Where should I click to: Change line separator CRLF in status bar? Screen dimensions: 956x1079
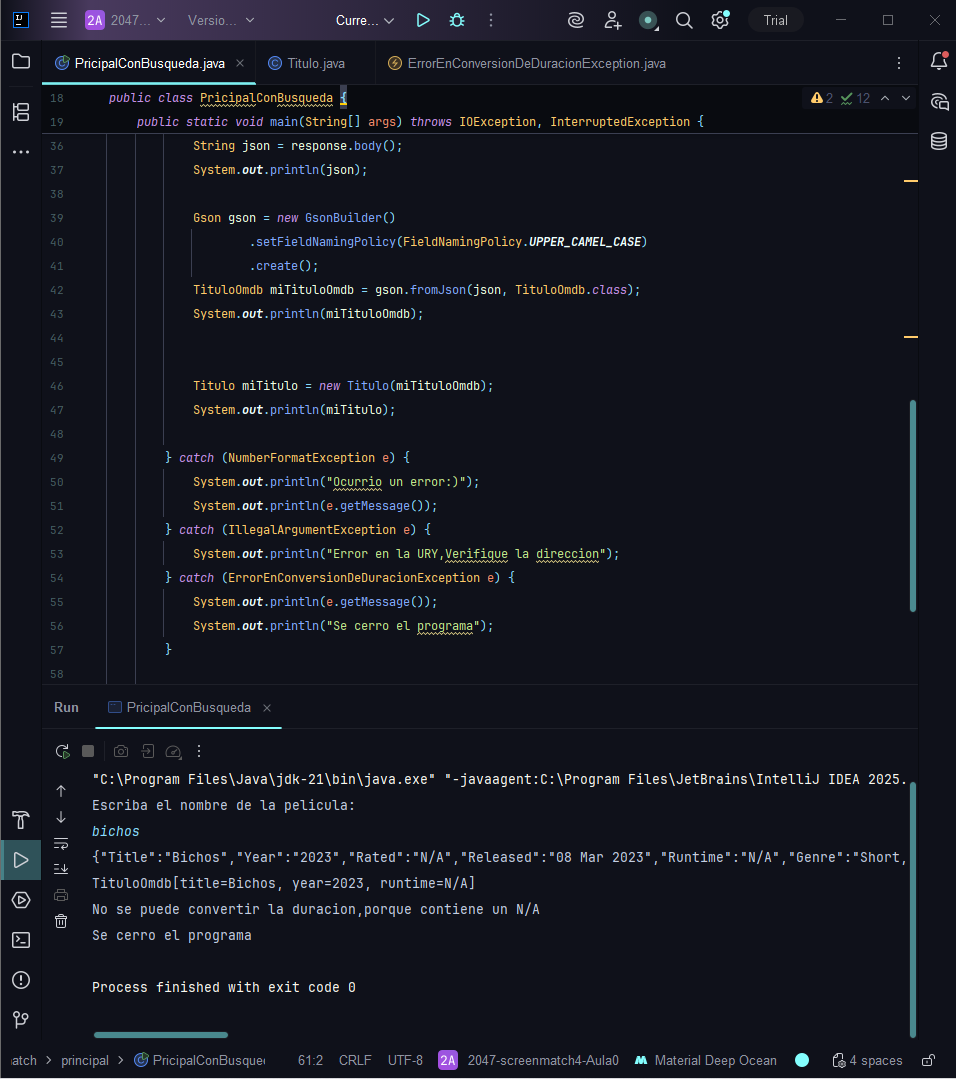[x=355, y=1060]
